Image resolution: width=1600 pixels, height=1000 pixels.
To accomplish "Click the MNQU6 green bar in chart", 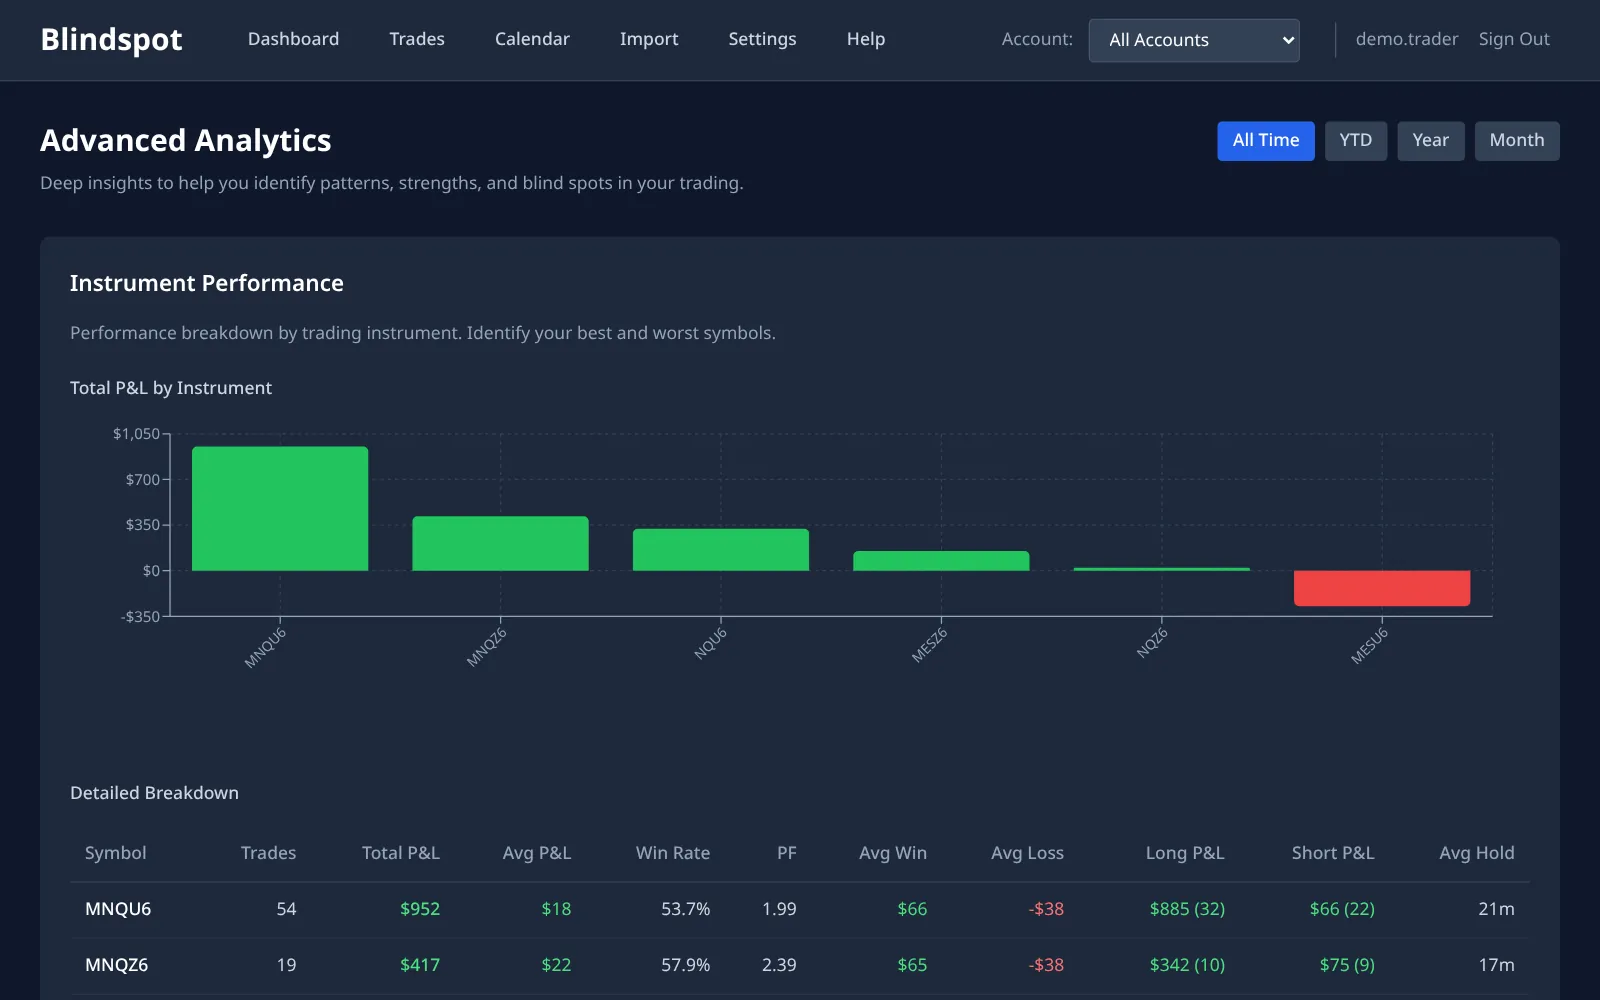I will (280, 509).
